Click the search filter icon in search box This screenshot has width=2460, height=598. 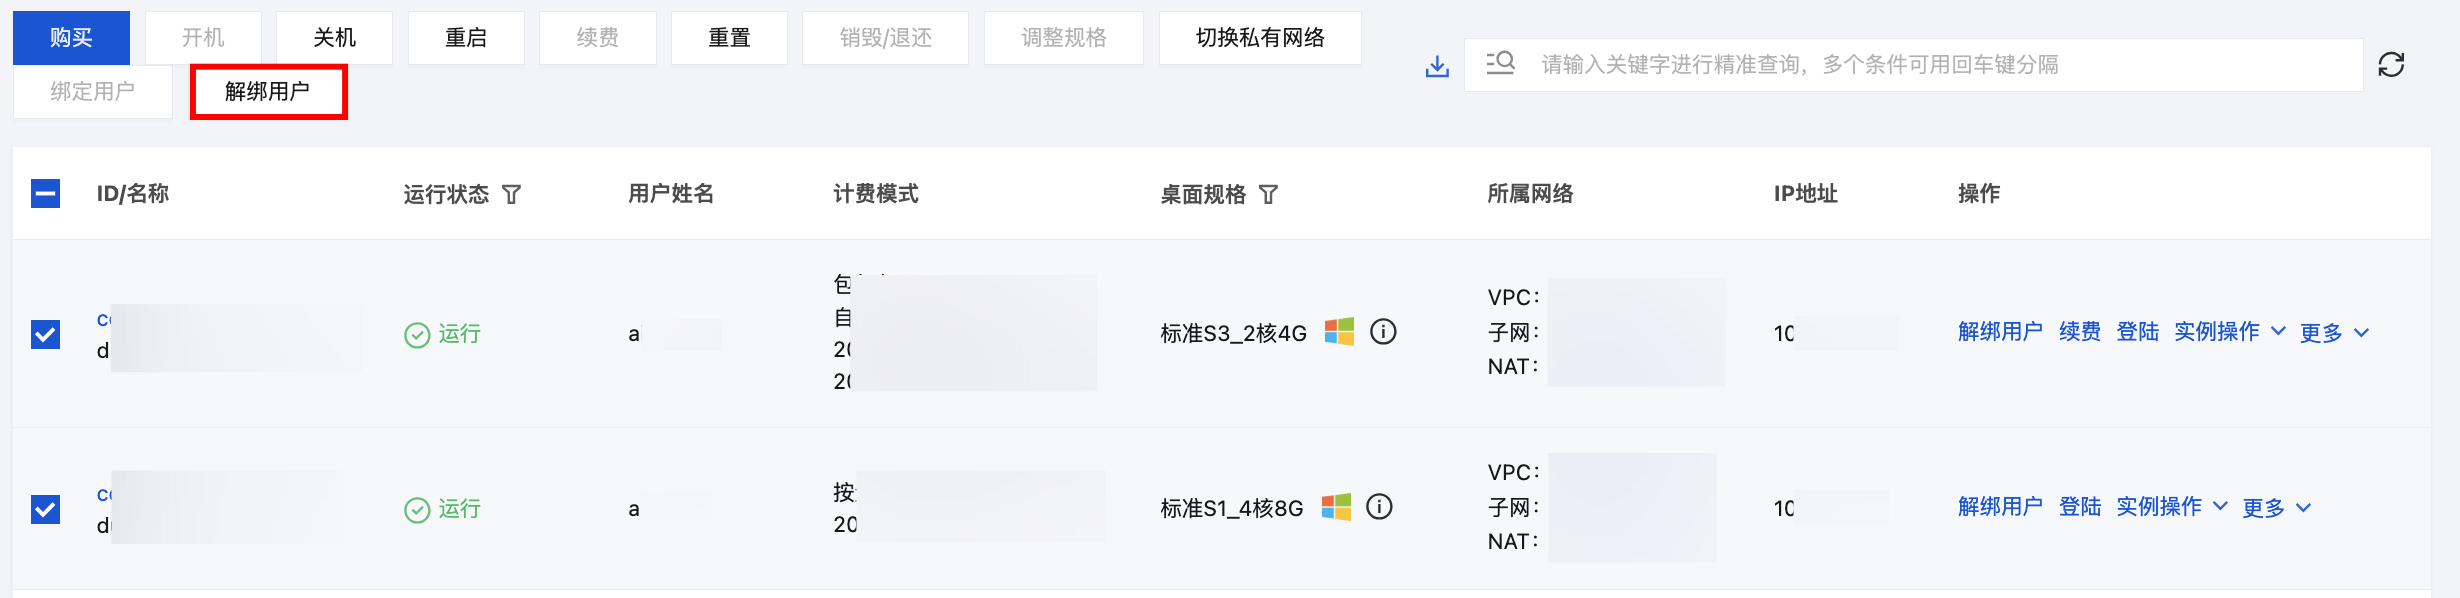tap(1500, 64)
